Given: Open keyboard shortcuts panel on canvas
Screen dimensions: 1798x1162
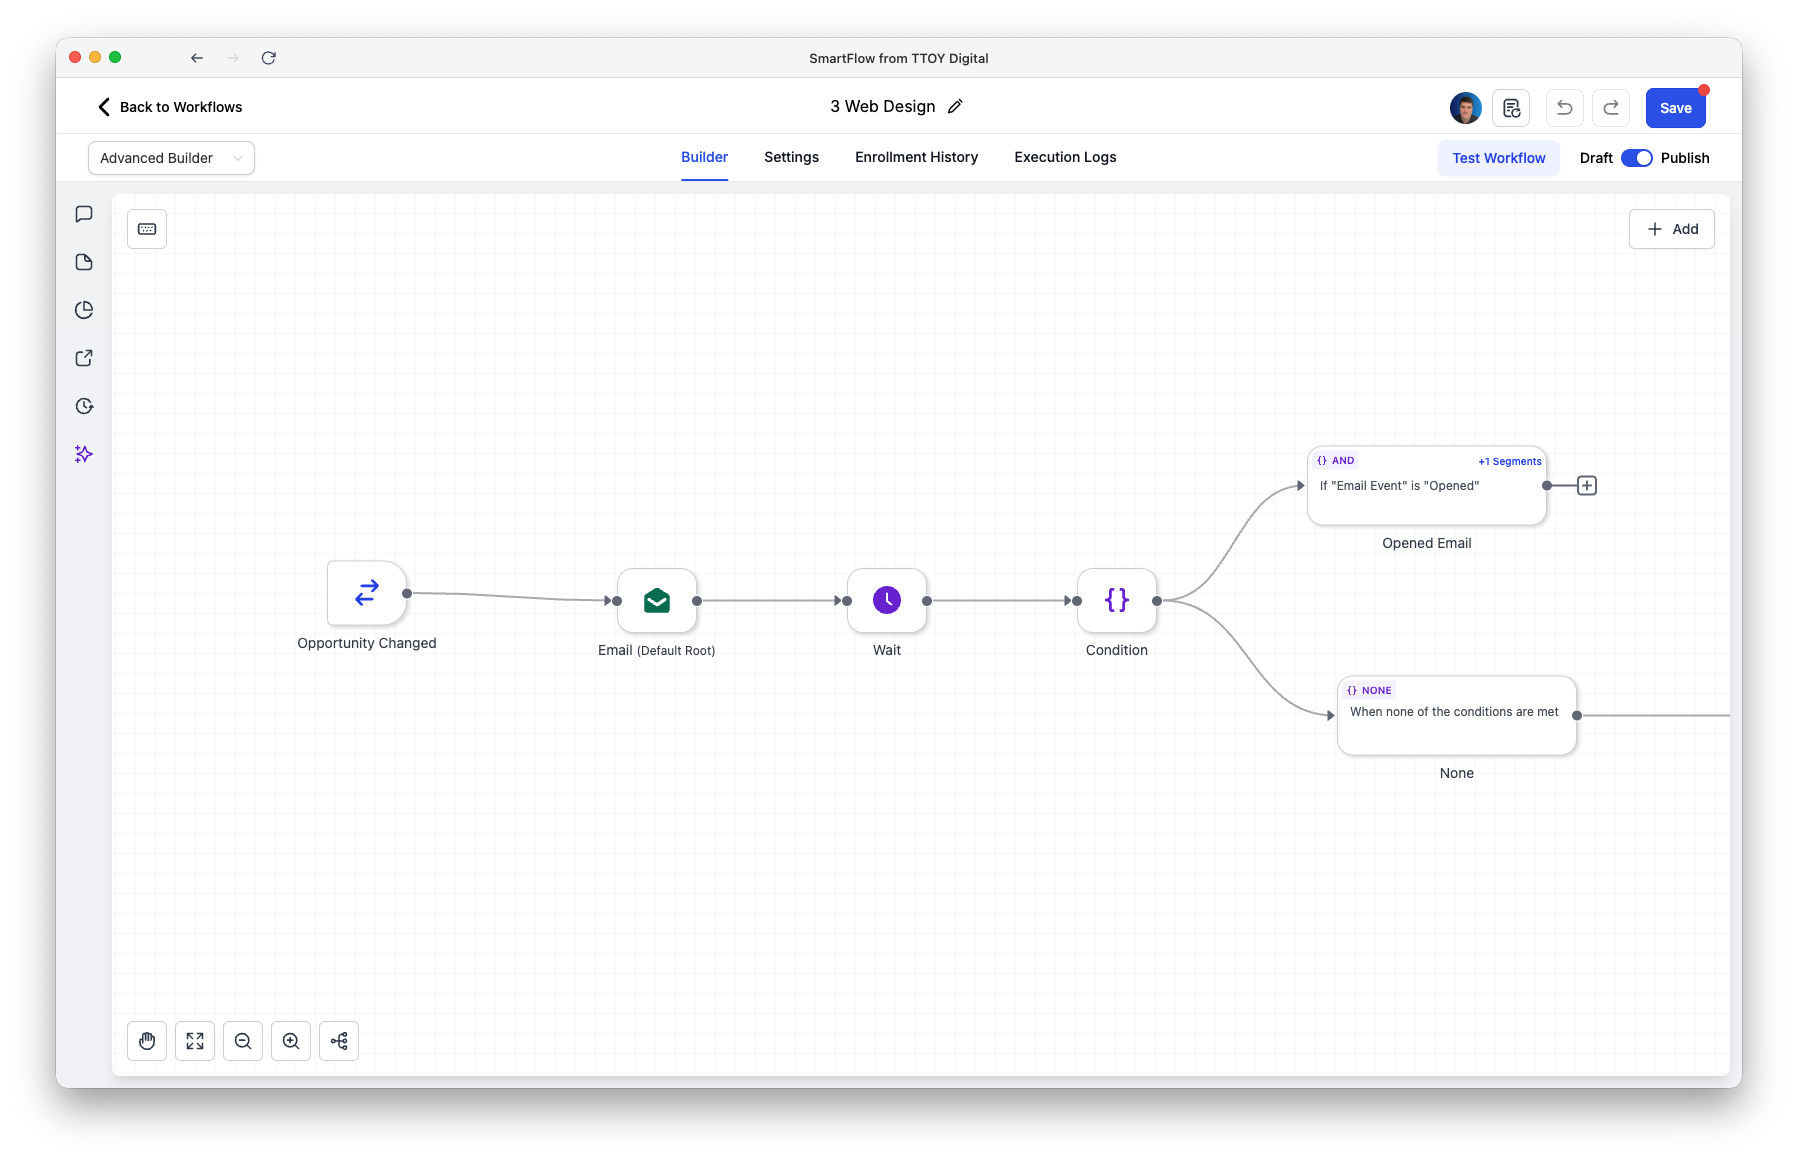Looking at the screenshot, I should click(x=147, y=229).
